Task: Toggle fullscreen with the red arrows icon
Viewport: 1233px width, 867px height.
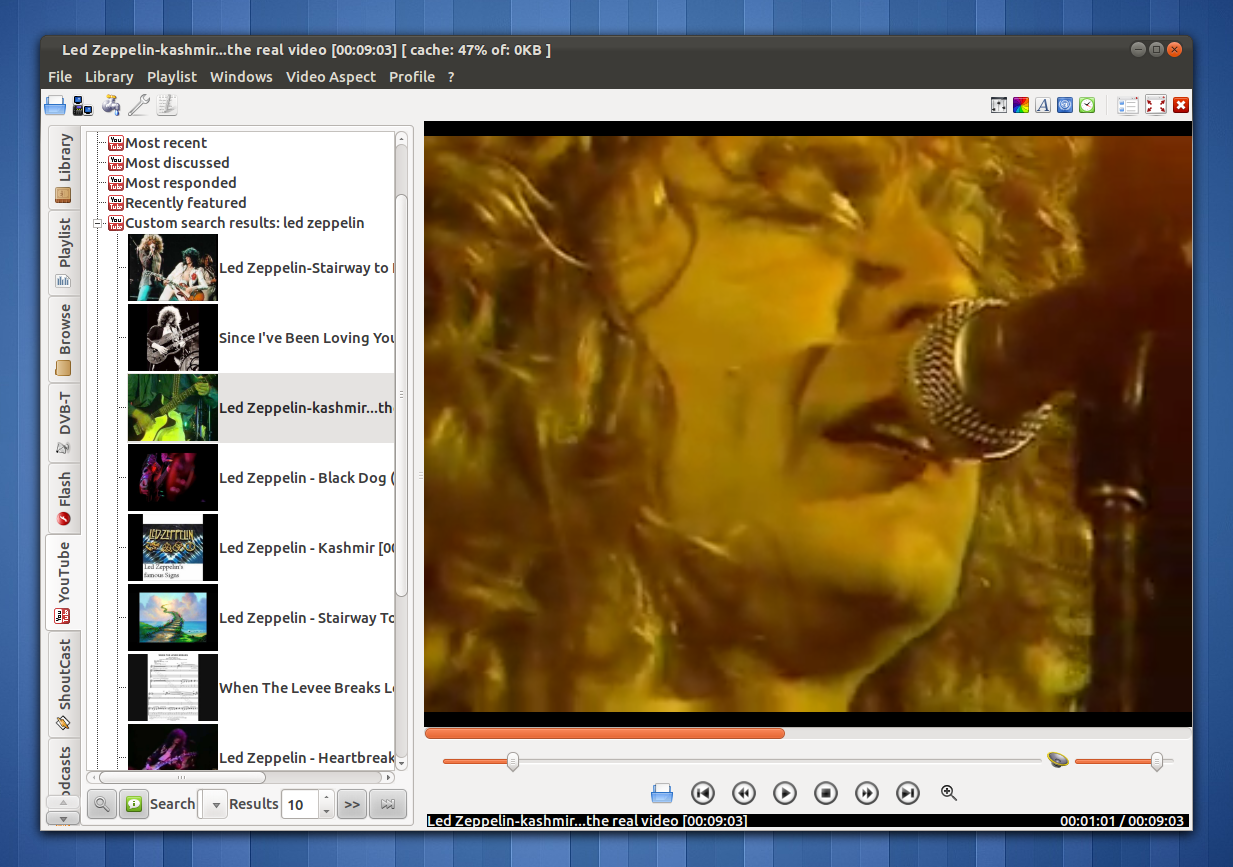Action: pos(1156,105)
